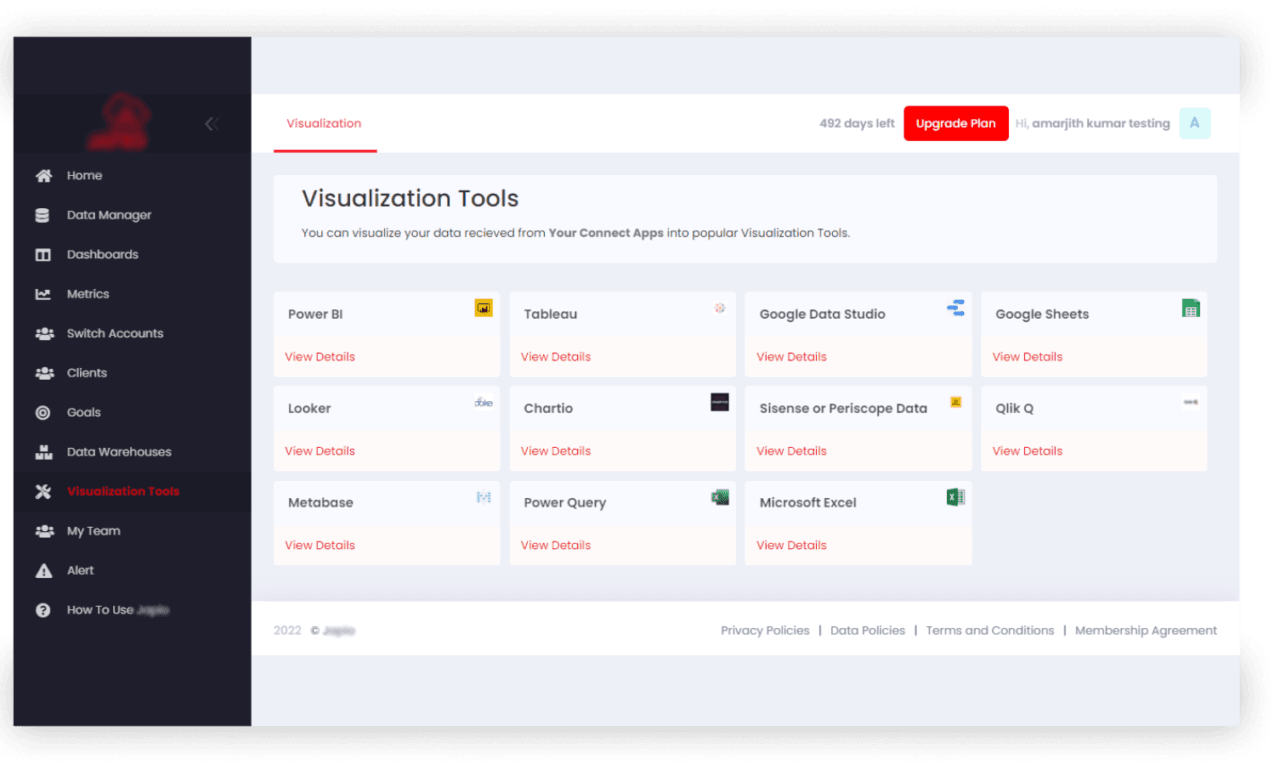The height and width of the screenshot is (770, 1280).
Task: Click the Microsoft Excel logo icon
Action: pos(956,497)
